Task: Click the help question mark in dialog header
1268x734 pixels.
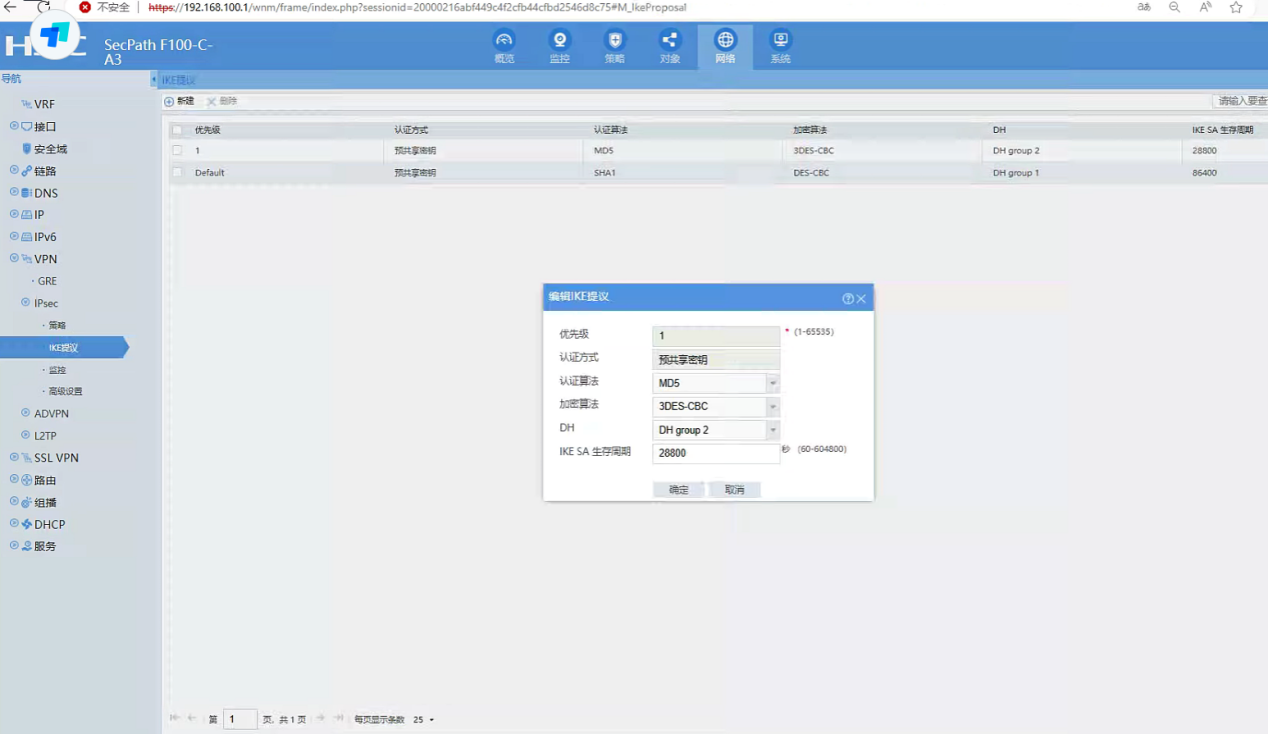Action: [x=848, y=299]
